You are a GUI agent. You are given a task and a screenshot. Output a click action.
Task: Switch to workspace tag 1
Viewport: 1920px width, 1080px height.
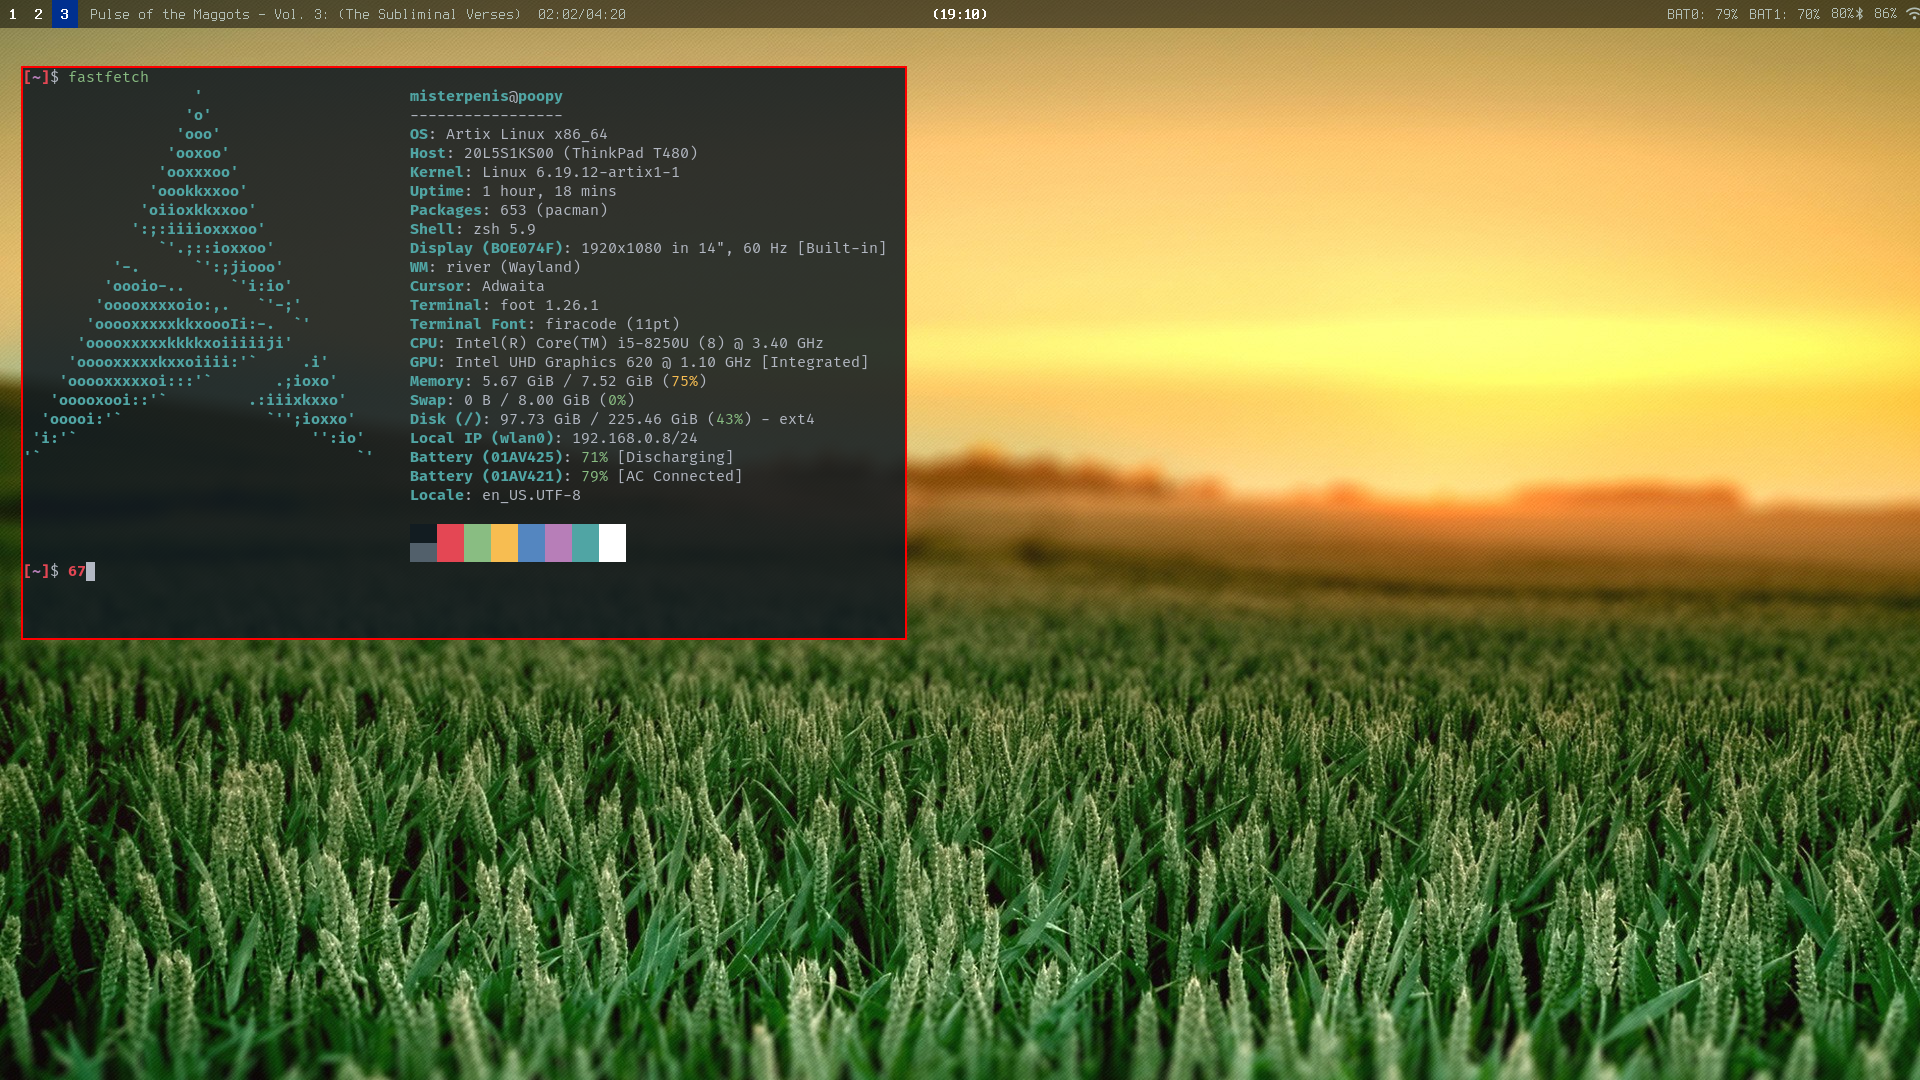tap(12, 14)
